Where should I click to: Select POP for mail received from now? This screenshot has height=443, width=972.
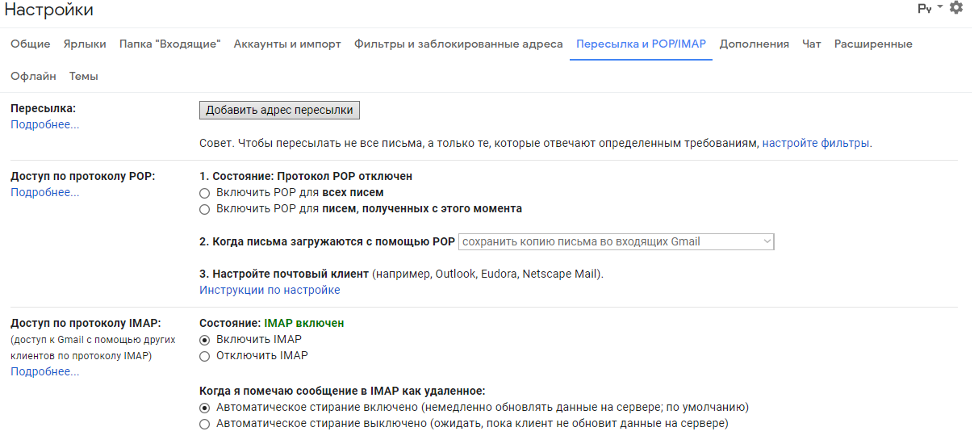pos(205,209)
